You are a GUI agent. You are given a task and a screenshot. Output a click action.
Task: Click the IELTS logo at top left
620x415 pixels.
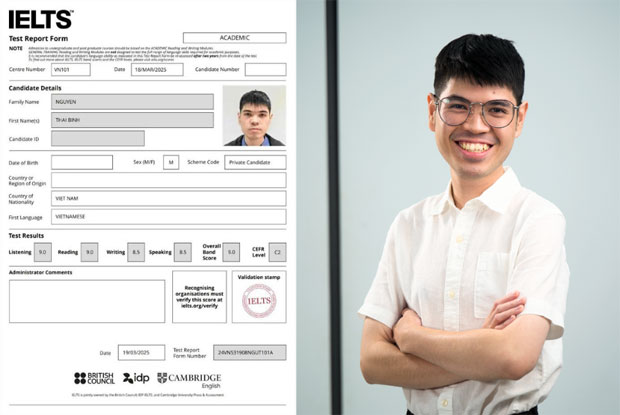pyautogui.click(x=41, y=19)
